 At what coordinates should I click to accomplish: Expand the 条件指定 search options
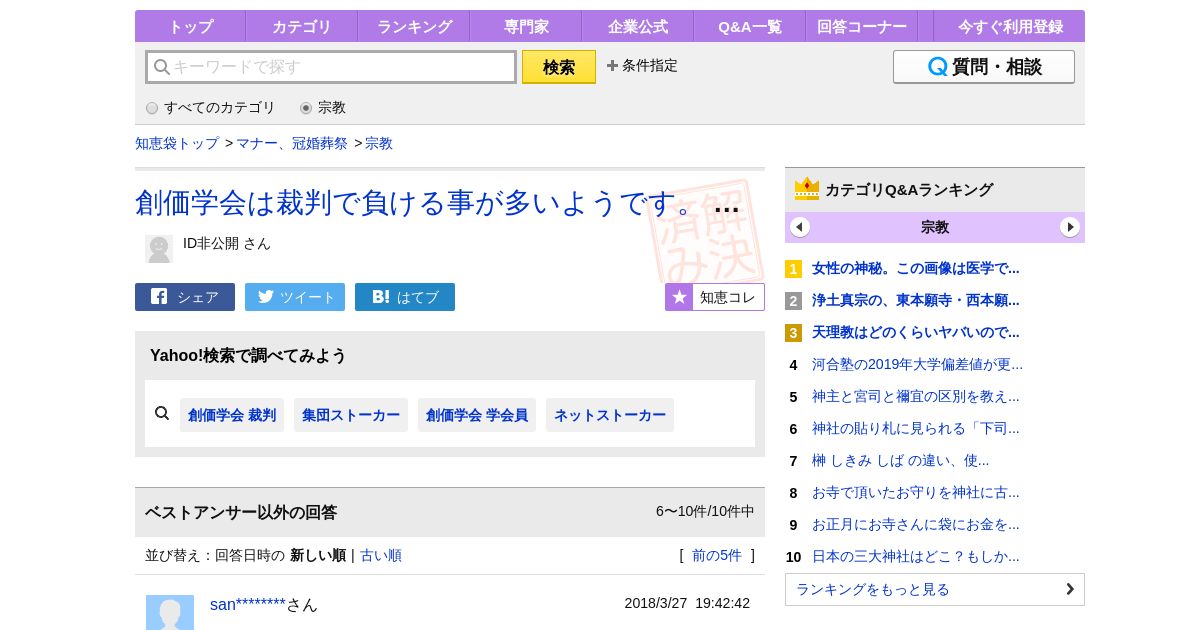tap(642, 65)
